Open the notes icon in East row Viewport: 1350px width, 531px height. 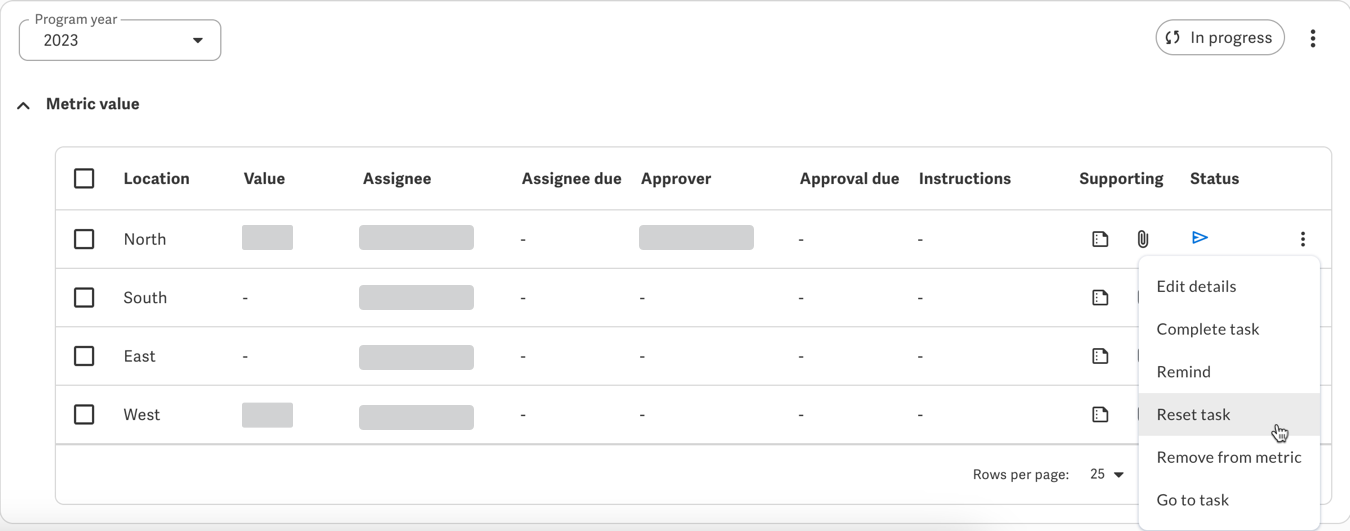point(1100,356)
